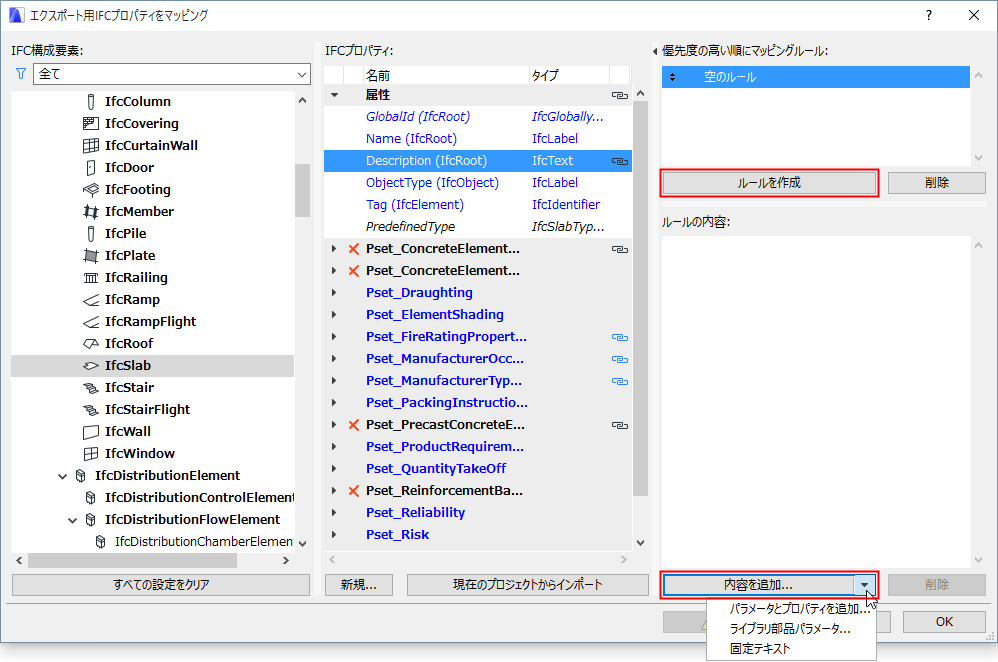Click the IfcDoor icon

click(x=91, y=167)
